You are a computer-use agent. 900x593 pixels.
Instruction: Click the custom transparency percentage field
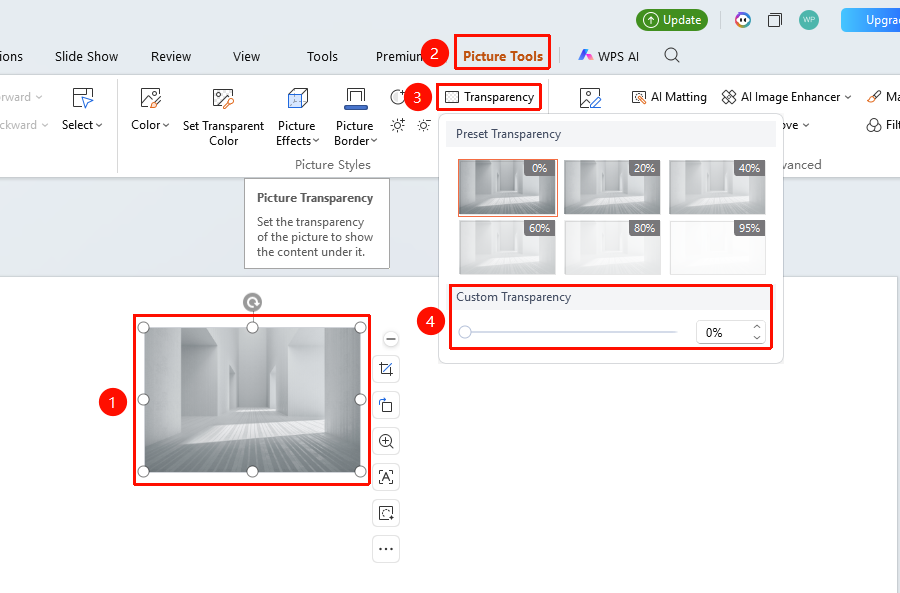click(x=724, y=332)
